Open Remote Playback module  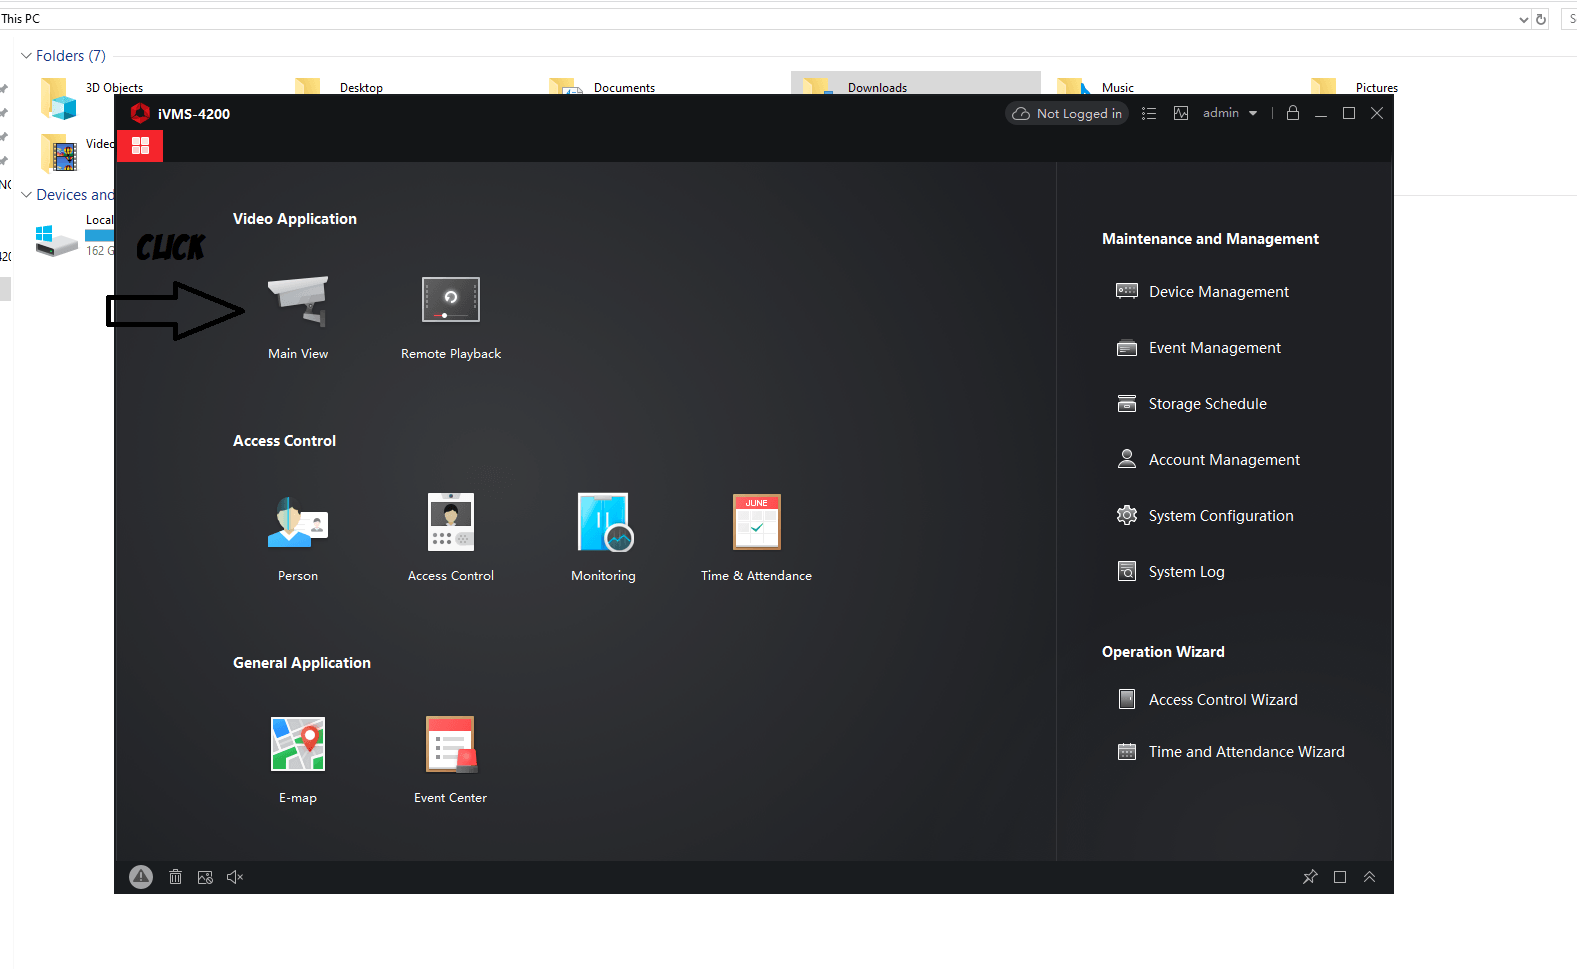point(451,300)
